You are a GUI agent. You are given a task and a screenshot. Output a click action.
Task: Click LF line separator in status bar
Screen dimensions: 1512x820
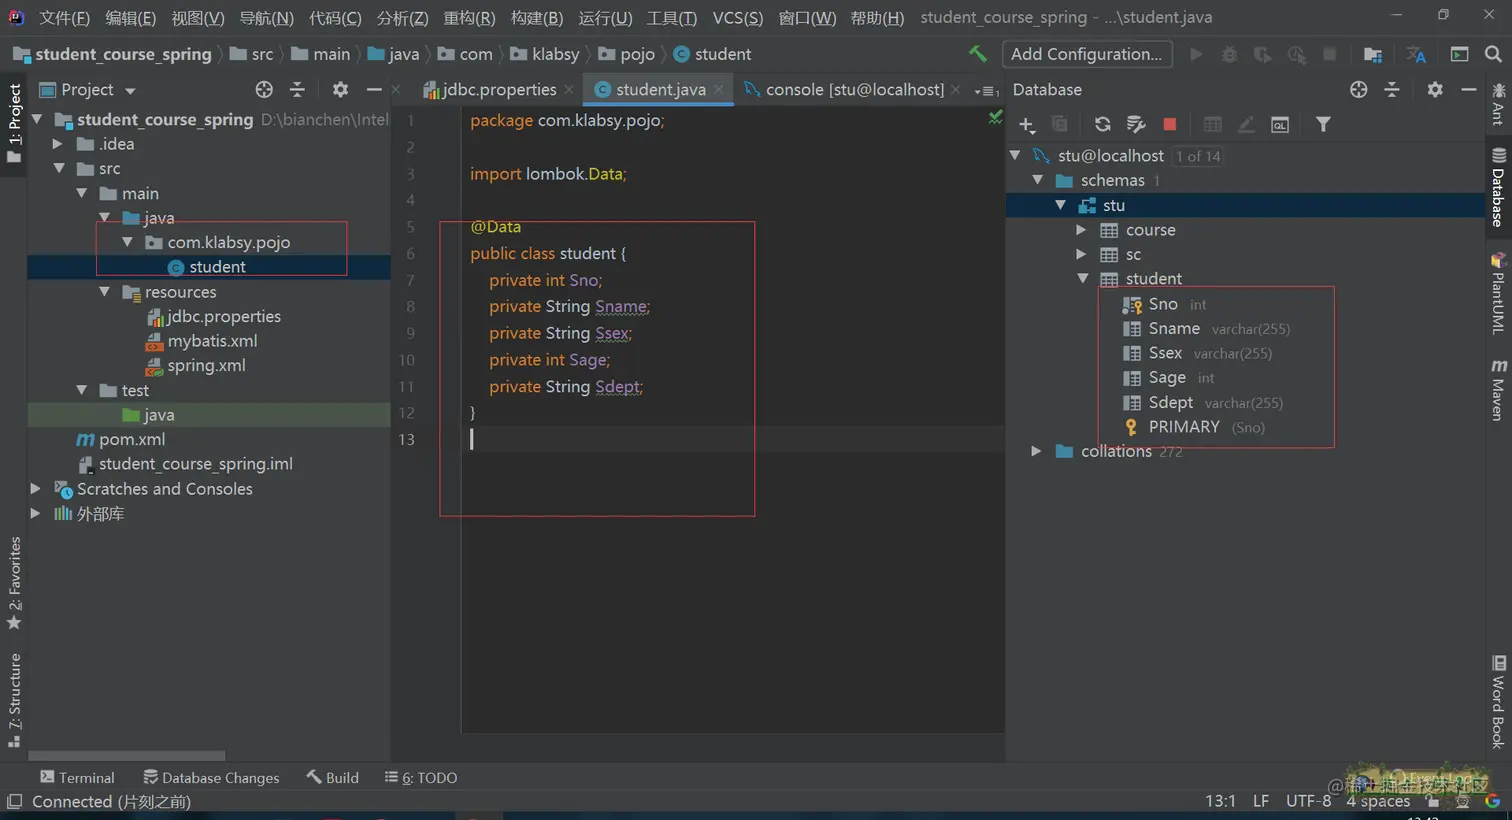[1261, 801]
